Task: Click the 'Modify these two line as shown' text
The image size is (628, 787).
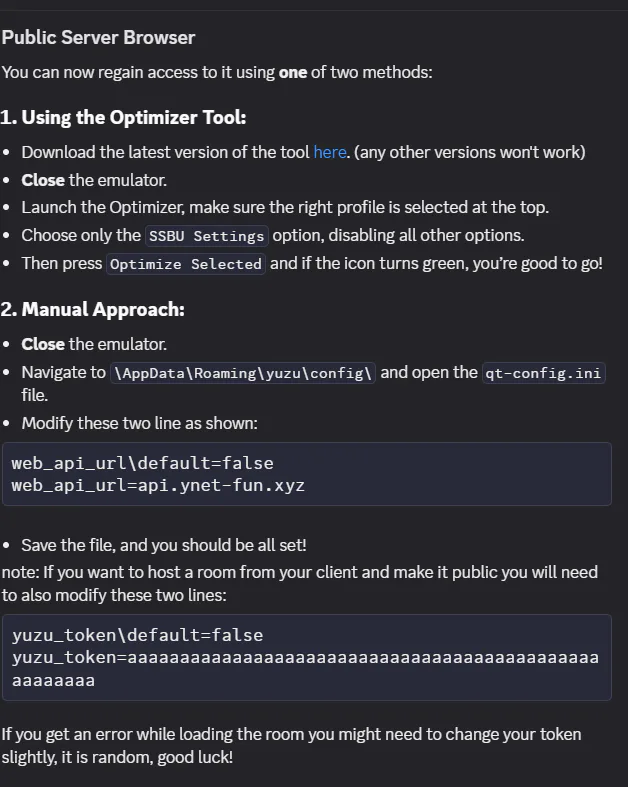Action: click(140, 423)
